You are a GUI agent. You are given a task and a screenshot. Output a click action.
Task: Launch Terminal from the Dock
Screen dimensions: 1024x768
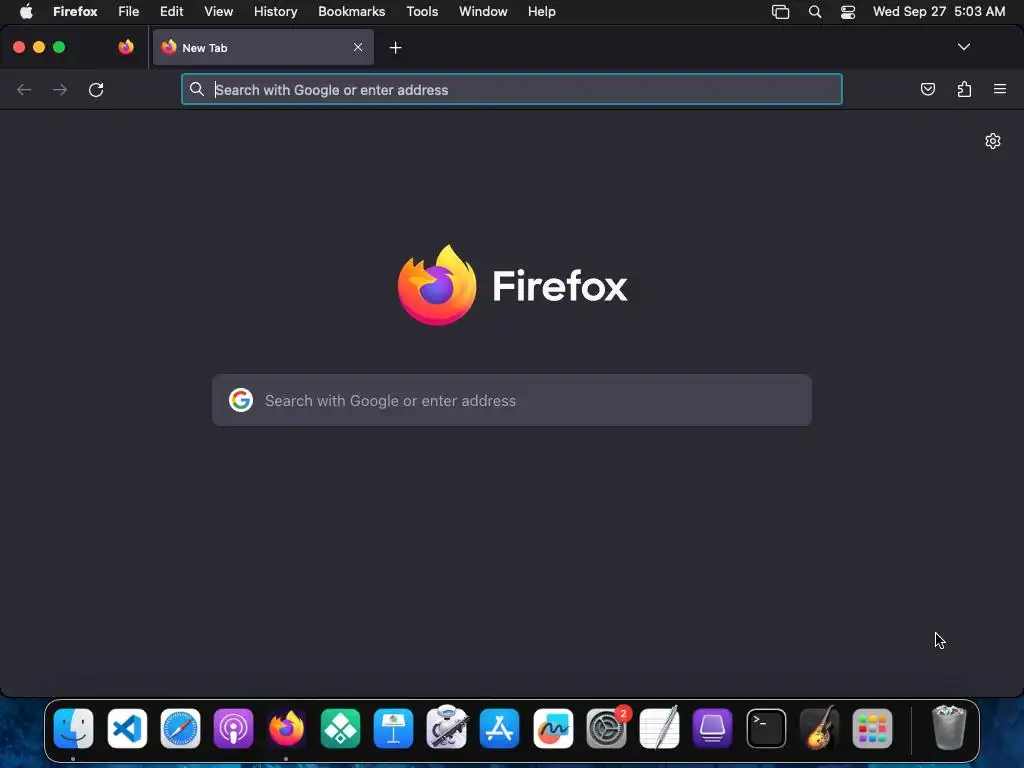tap(766, 728)
